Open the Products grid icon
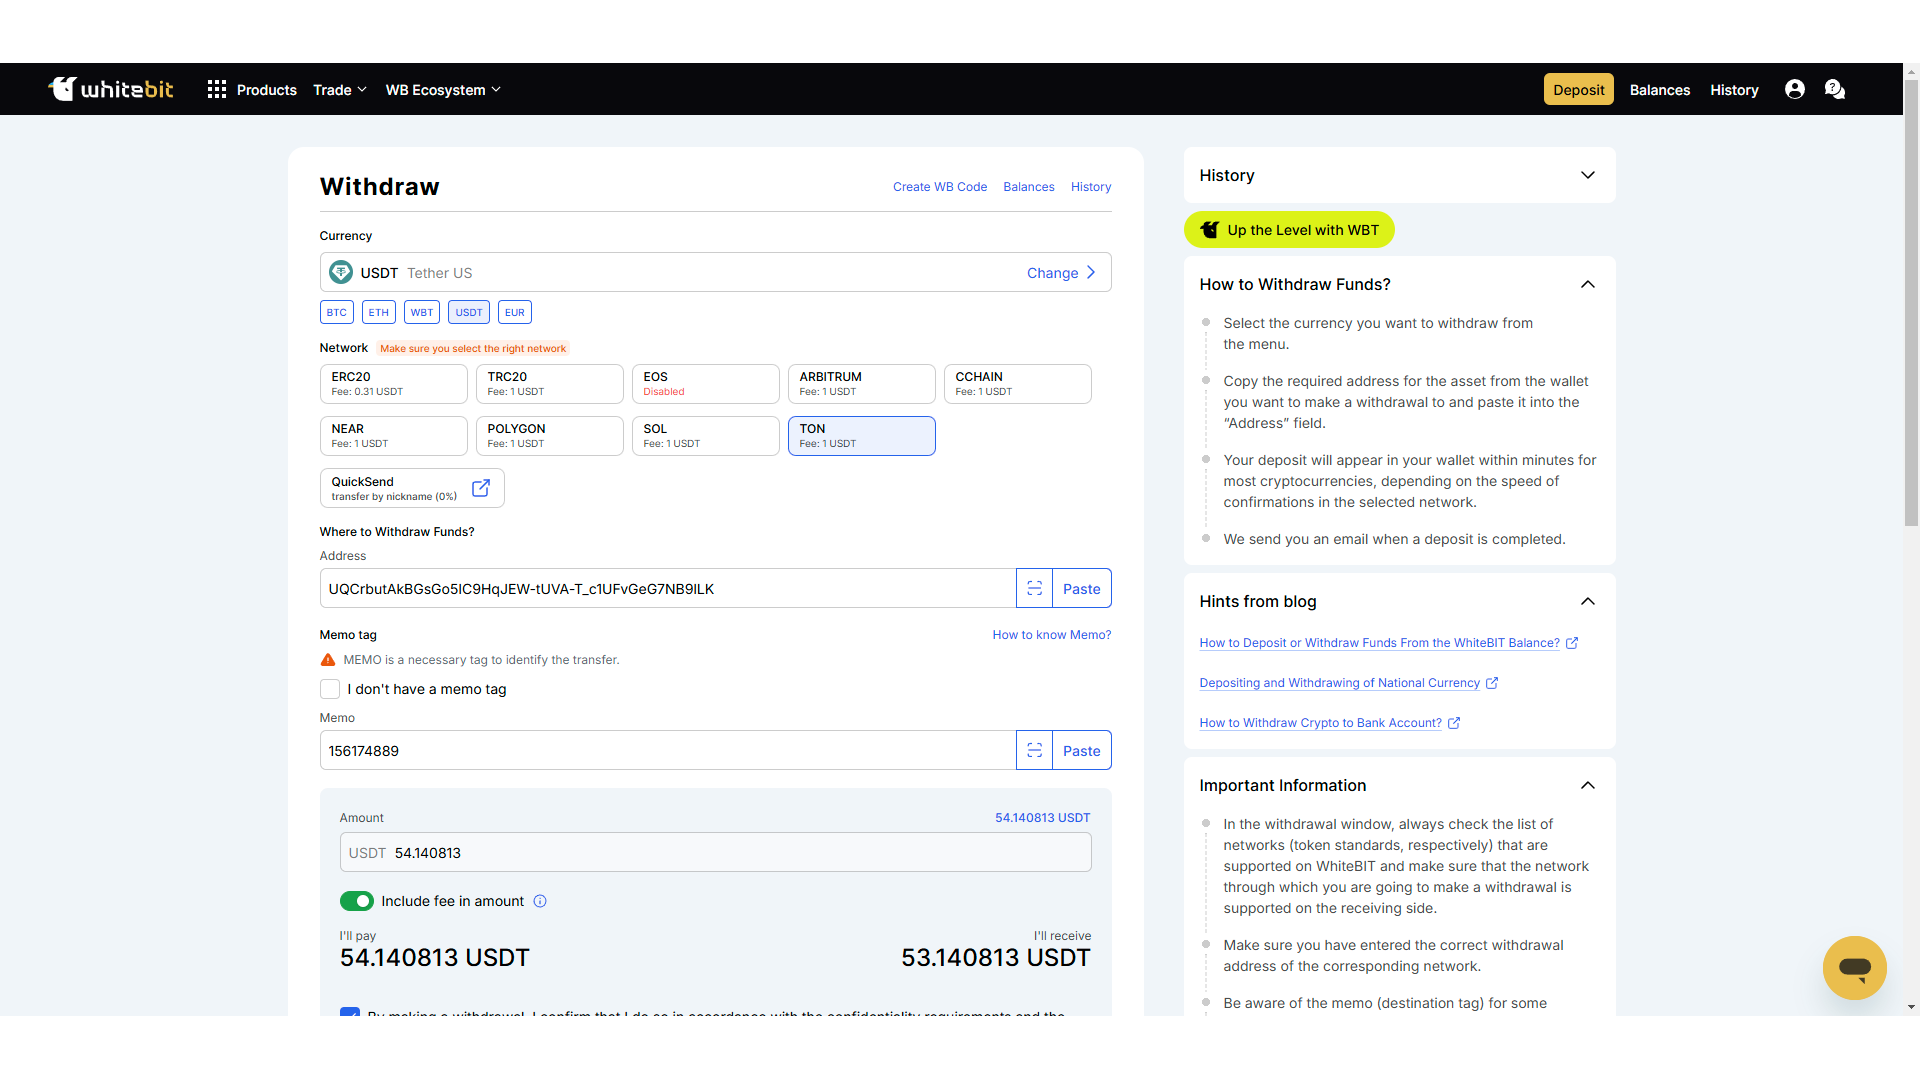Screen dimensions: 1920x1080 click(x=217, y=90)
